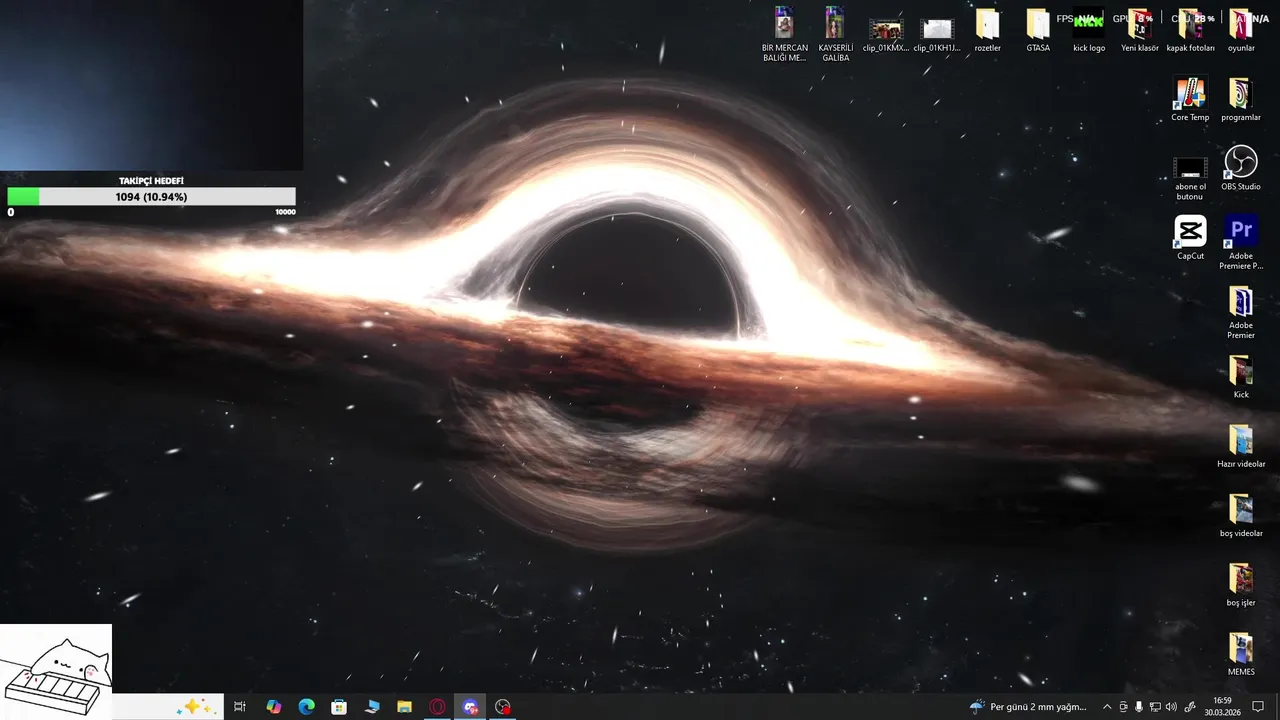Click the microphone tray icon
This screenshot has height=720, width=1280.
(1139, 707)
